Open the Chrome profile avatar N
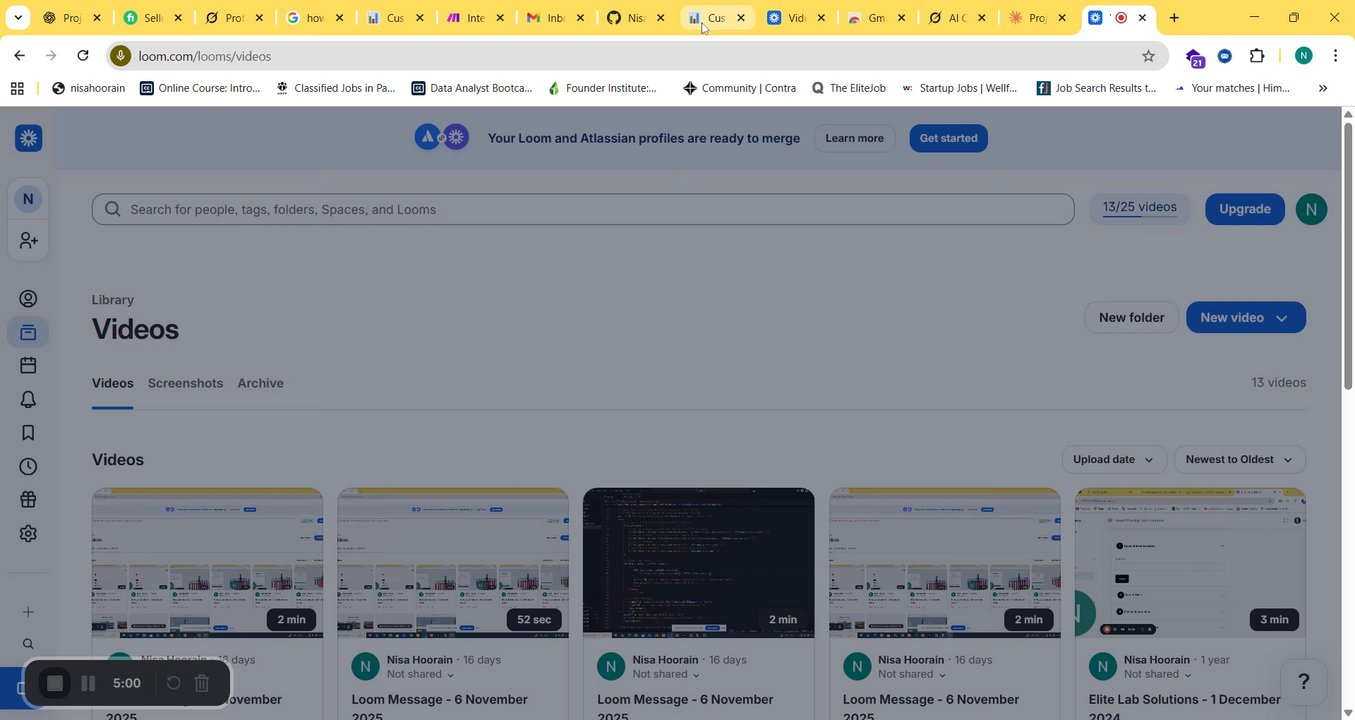This screenshot has width=1355, height=720. pyautogui.click(x=1303, y=56)
